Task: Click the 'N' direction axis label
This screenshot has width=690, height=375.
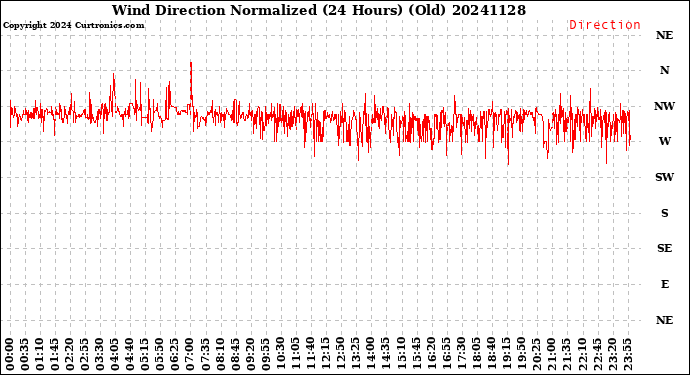Action: pos(664,70)
